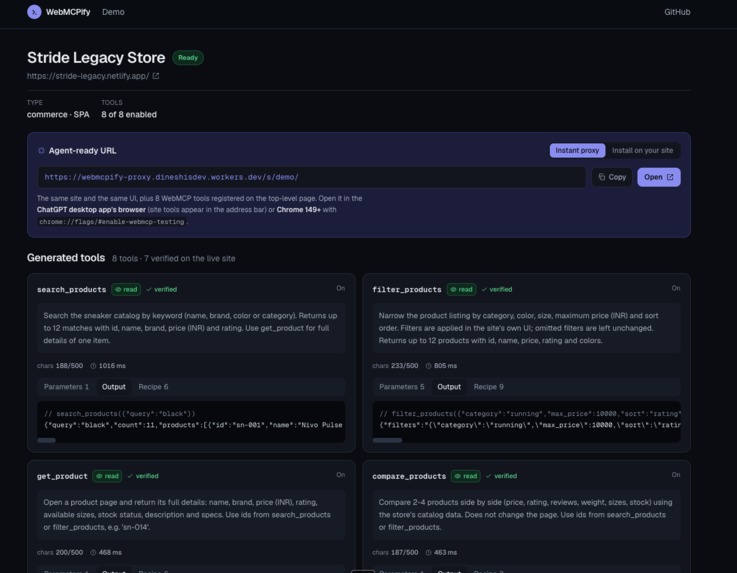The image size is (737, 573).
Task: Click the eye read badge on compare_products
Action: [465, 476]
